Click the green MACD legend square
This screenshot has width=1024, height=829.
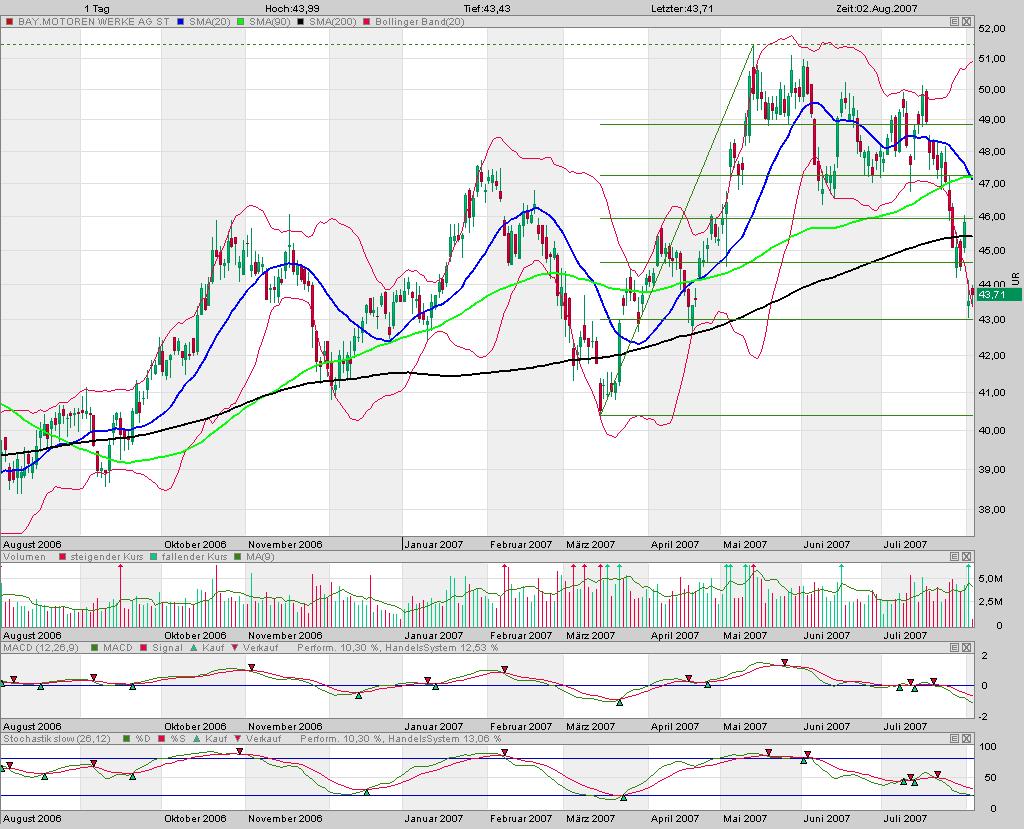pyautogui.click(x=94, y=646)
